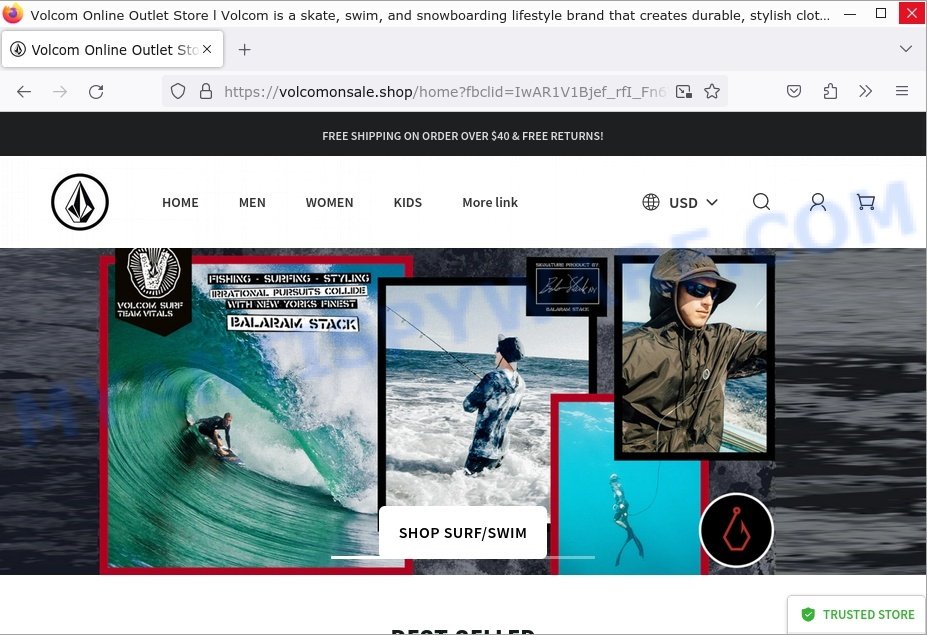Open the extensions puzzle icon
The height and width of the screenshot is (635, 927).
pos(830,91)
